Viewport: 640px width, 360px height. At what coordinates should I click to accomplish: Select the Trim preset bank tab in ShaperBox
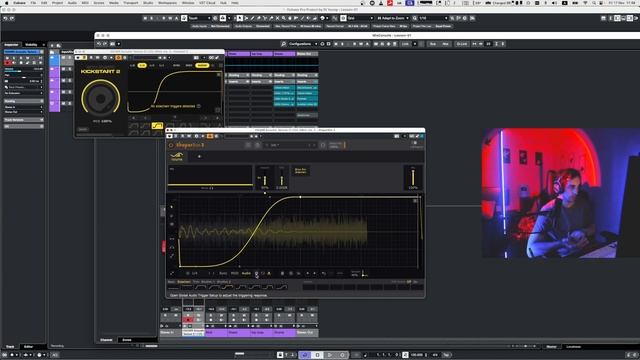[x=196, y=282]
